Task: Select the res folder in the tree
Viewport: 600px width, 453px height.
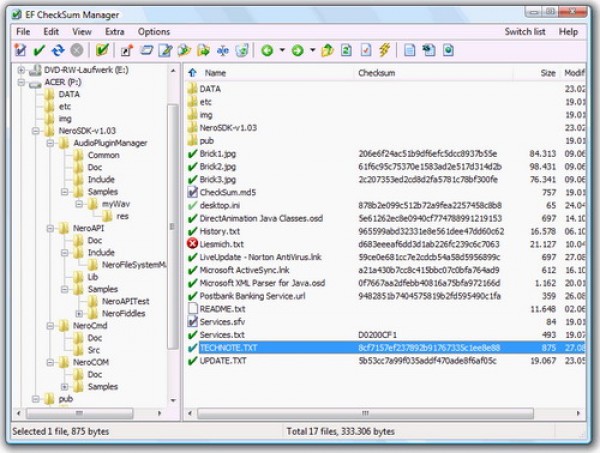Action: point(122,216)
